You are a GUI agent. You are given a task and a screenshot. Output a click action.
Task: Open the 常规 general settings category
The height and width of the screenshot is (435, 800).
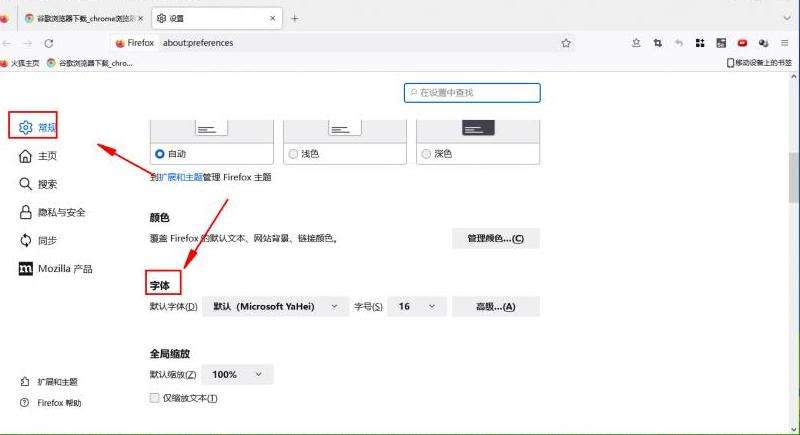click(x=37, y=127)
